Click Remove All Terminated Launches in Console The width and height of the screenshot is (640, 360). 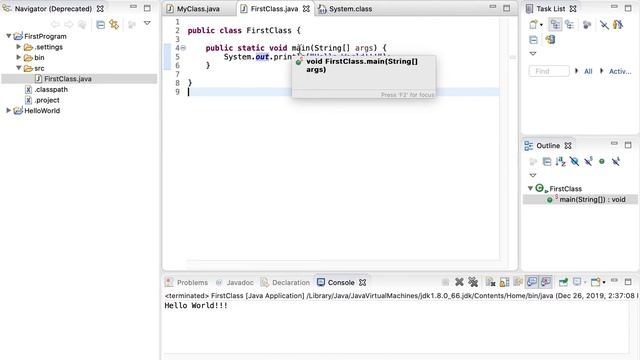pyautogui.click(x=473, y=282)
